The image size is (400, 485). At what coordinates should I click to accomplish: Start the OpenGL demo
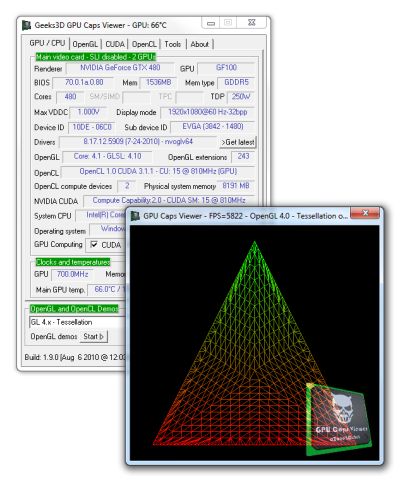click(93, 337)
